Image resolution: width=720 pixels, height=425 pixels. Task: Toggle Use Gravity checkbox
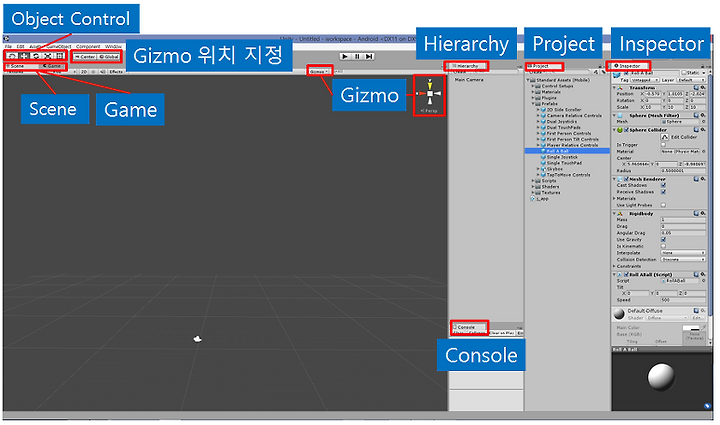pos(663,240)
